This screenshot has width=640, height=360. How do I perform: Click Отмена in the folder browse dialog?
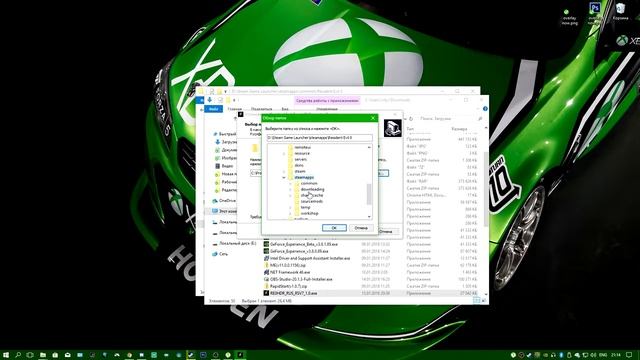[x=361, y=228]
